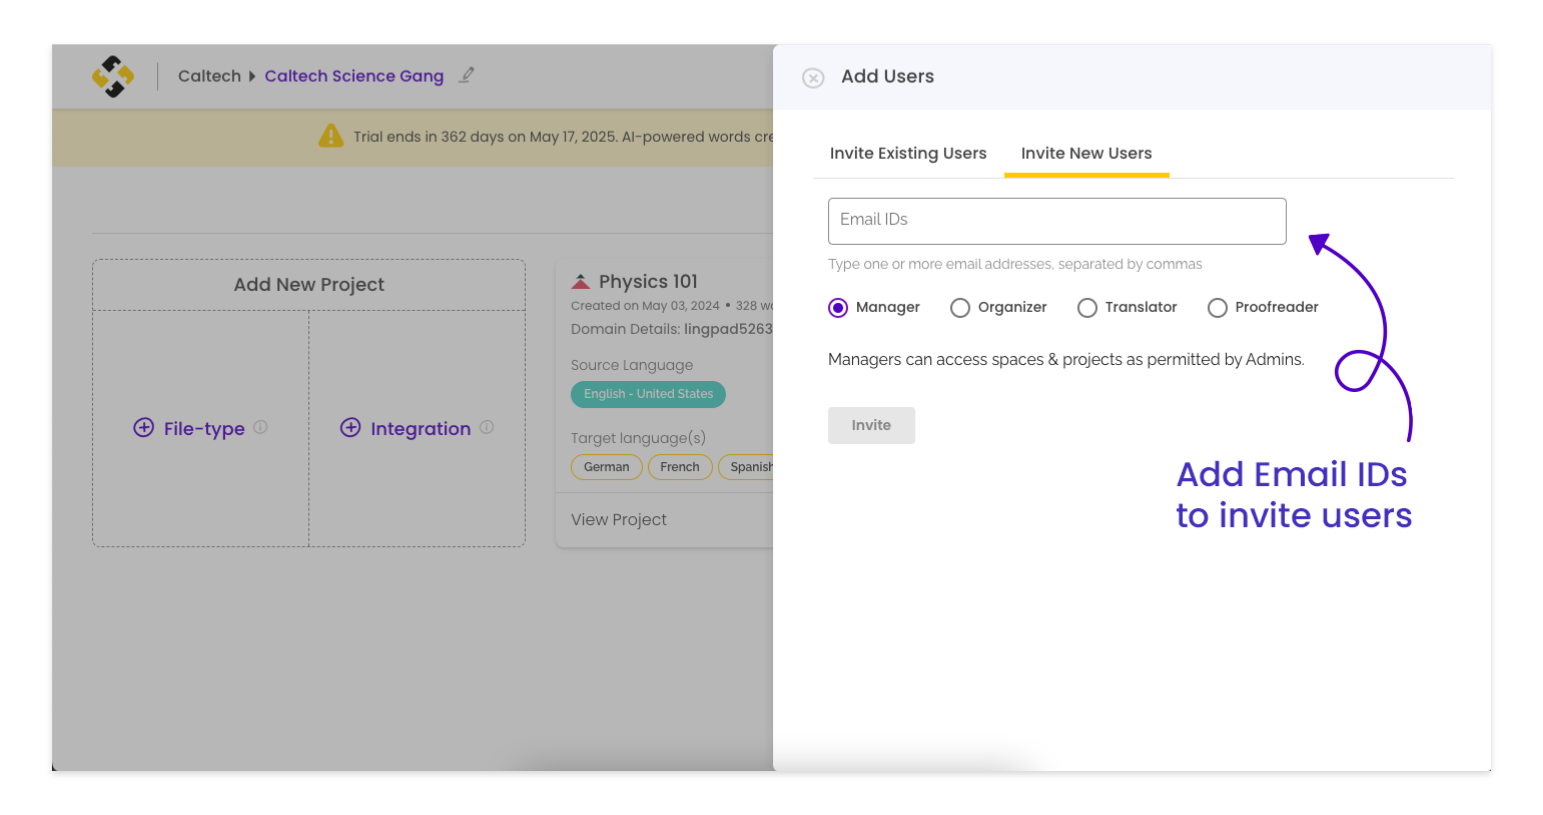Click the info icon next to File-type
Viewport: 1543px width, 815px height.
pyautogui.click(x=260, y=427)
